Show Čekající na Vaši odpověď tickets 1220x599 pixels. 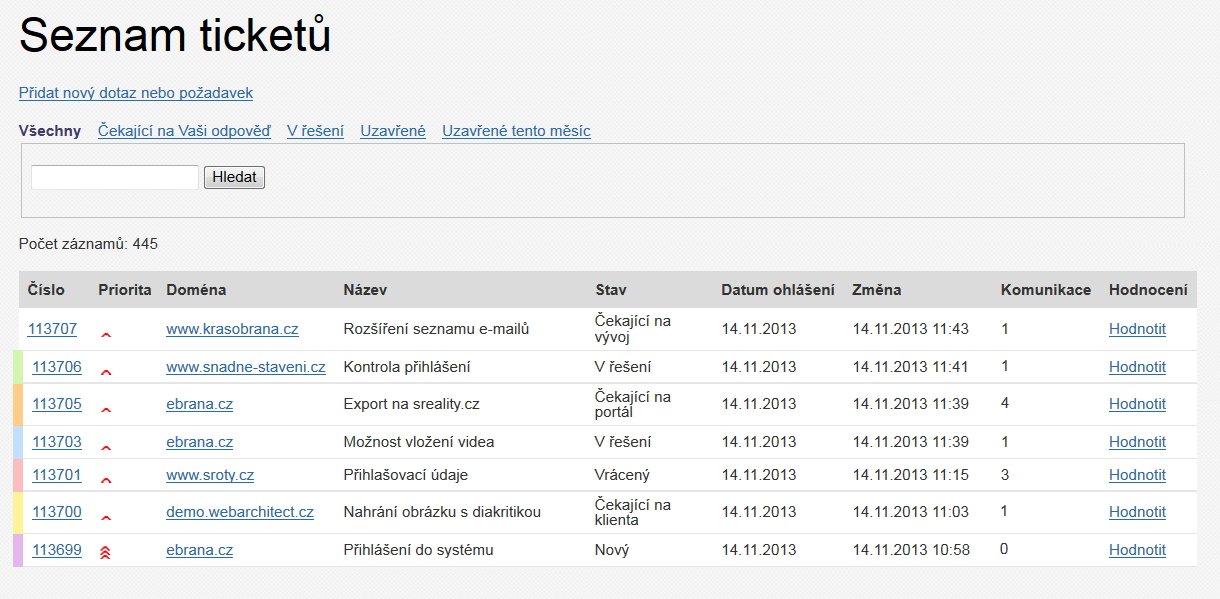(x=184, y=131)
